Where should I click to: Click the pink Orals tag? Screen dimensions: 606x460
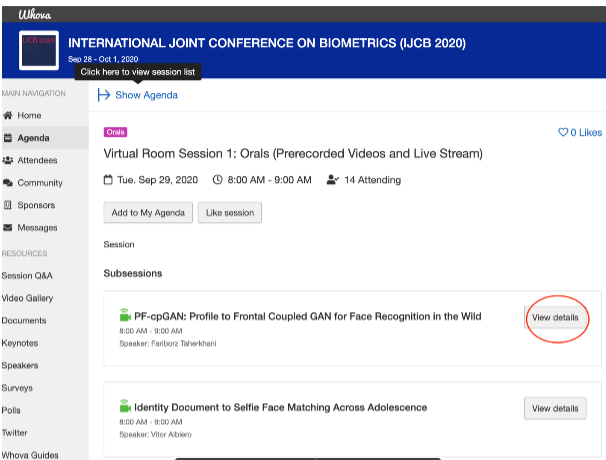[x=115, y=132]
